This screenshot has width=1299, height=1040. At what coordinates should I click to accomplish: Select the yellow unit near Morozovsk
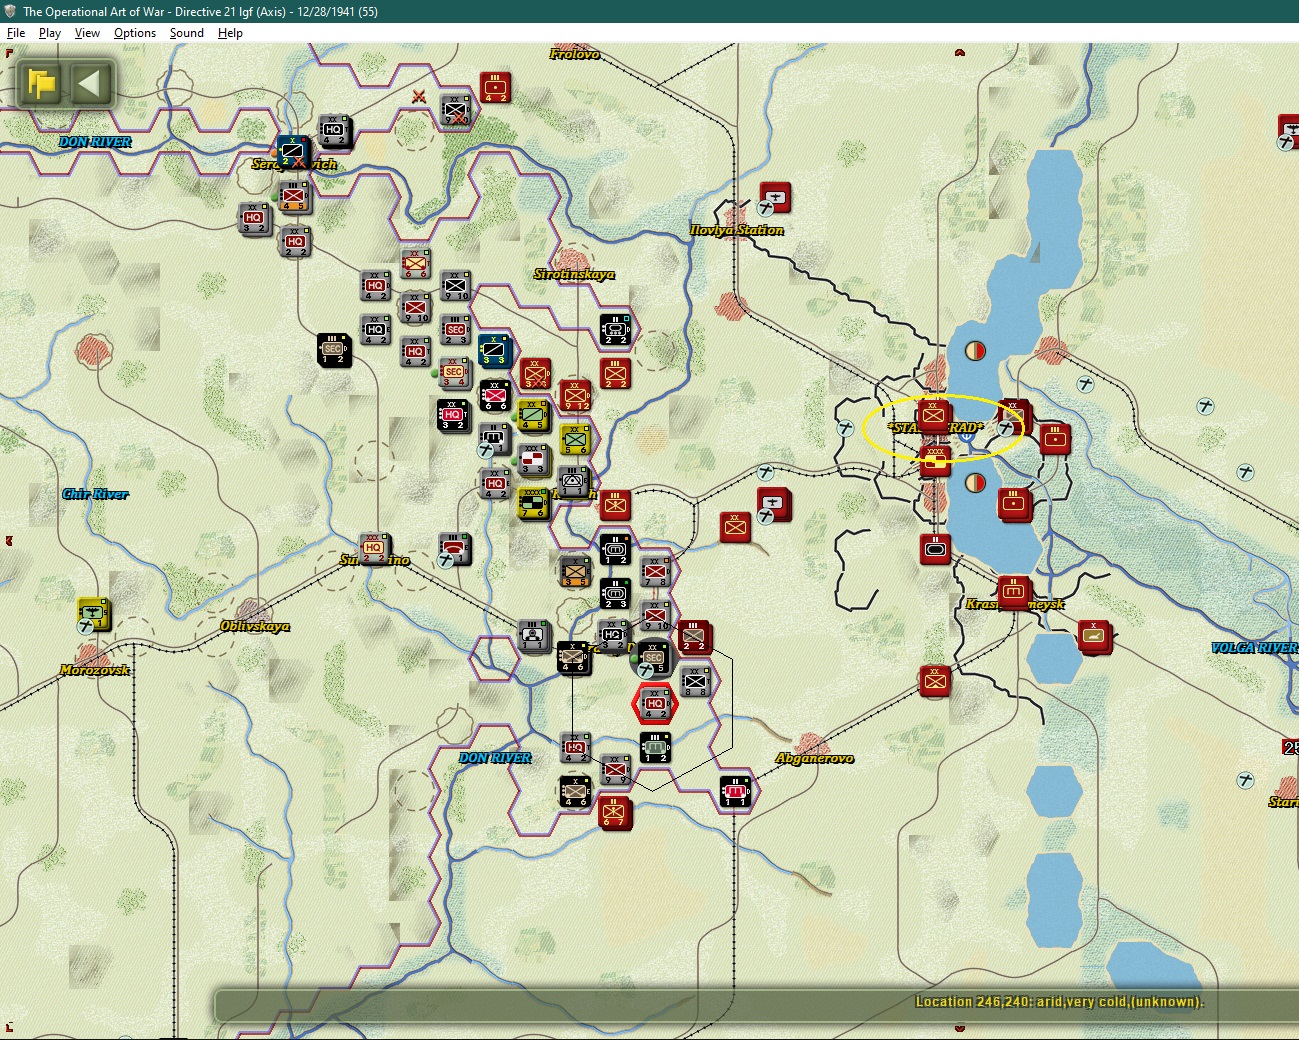[93, 615]
